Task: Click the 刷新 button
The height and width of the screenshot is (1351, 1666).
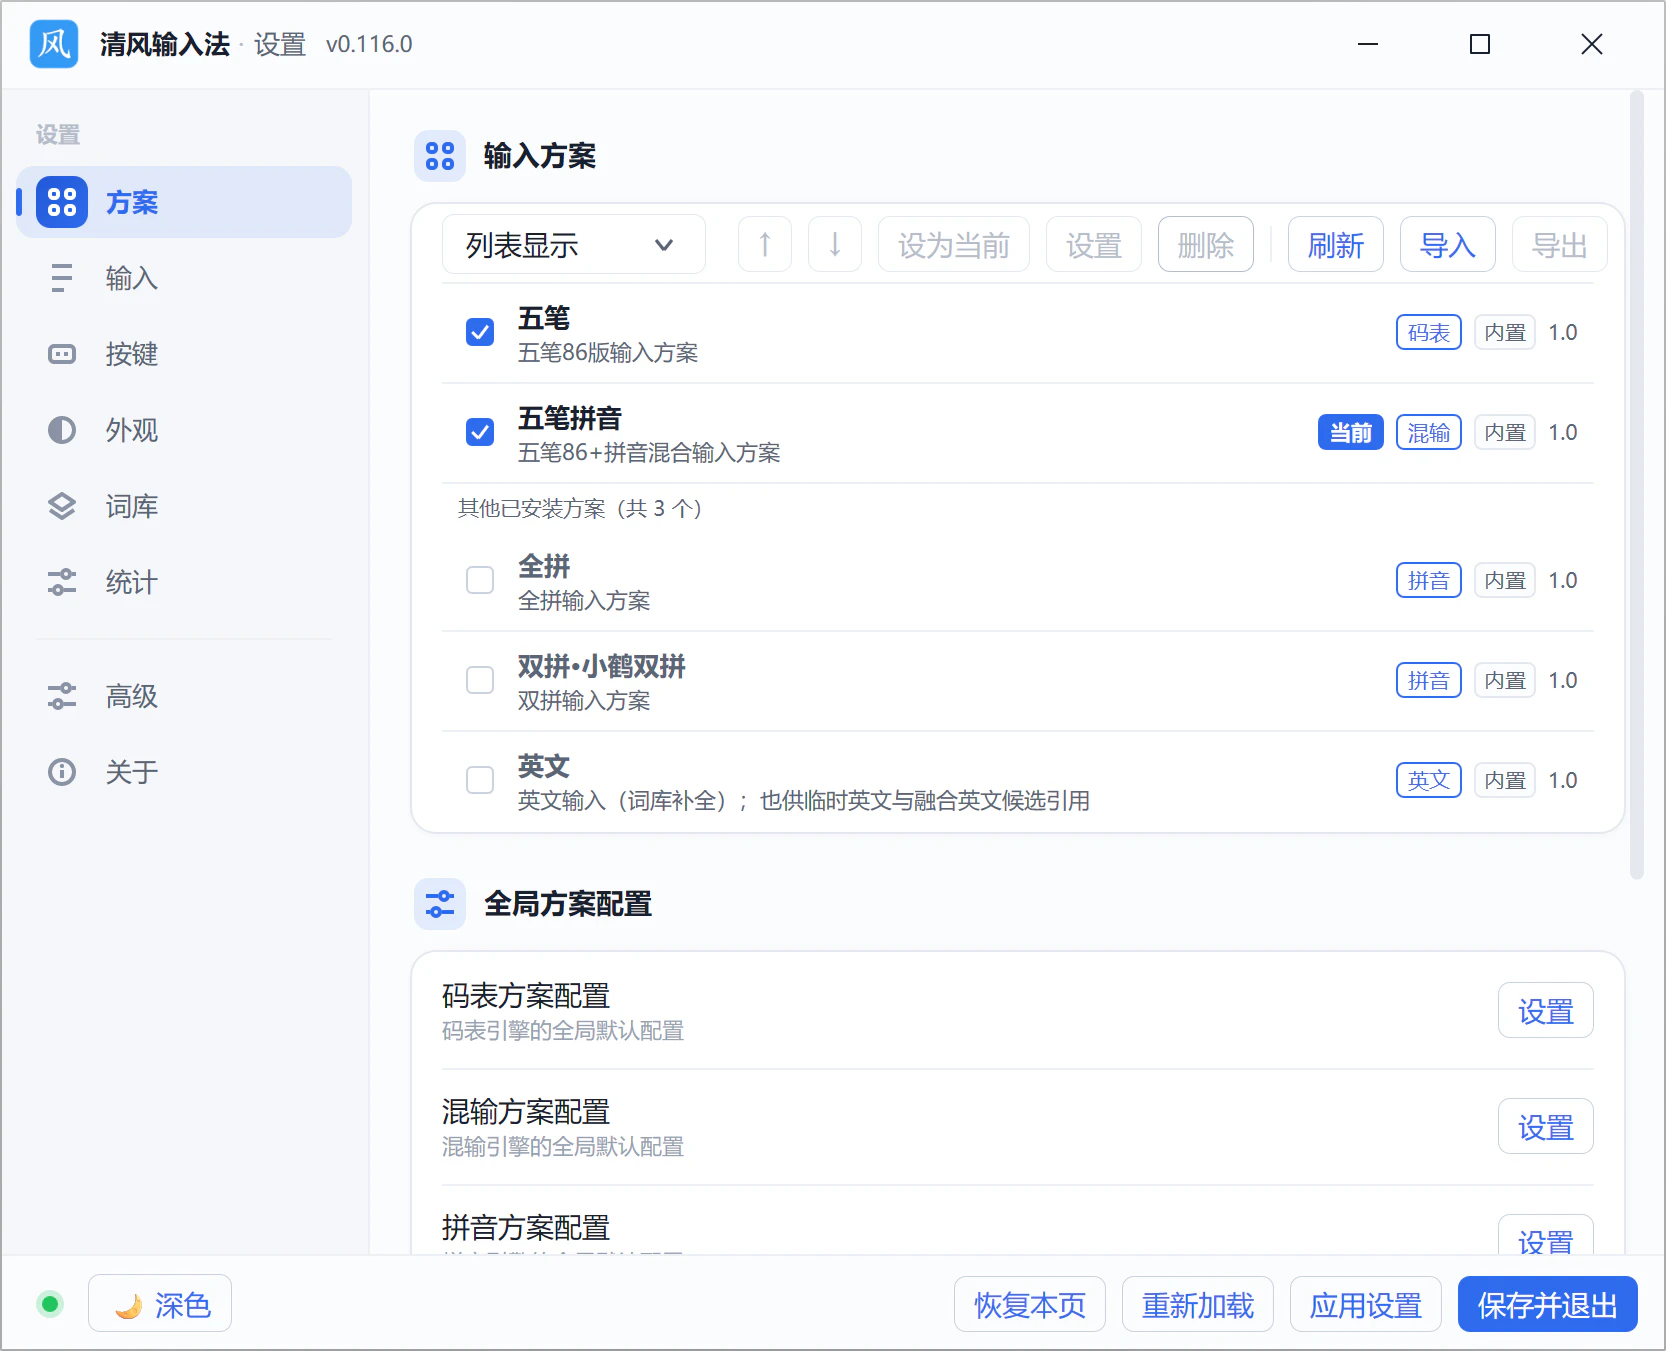Action: point(1336,244)
